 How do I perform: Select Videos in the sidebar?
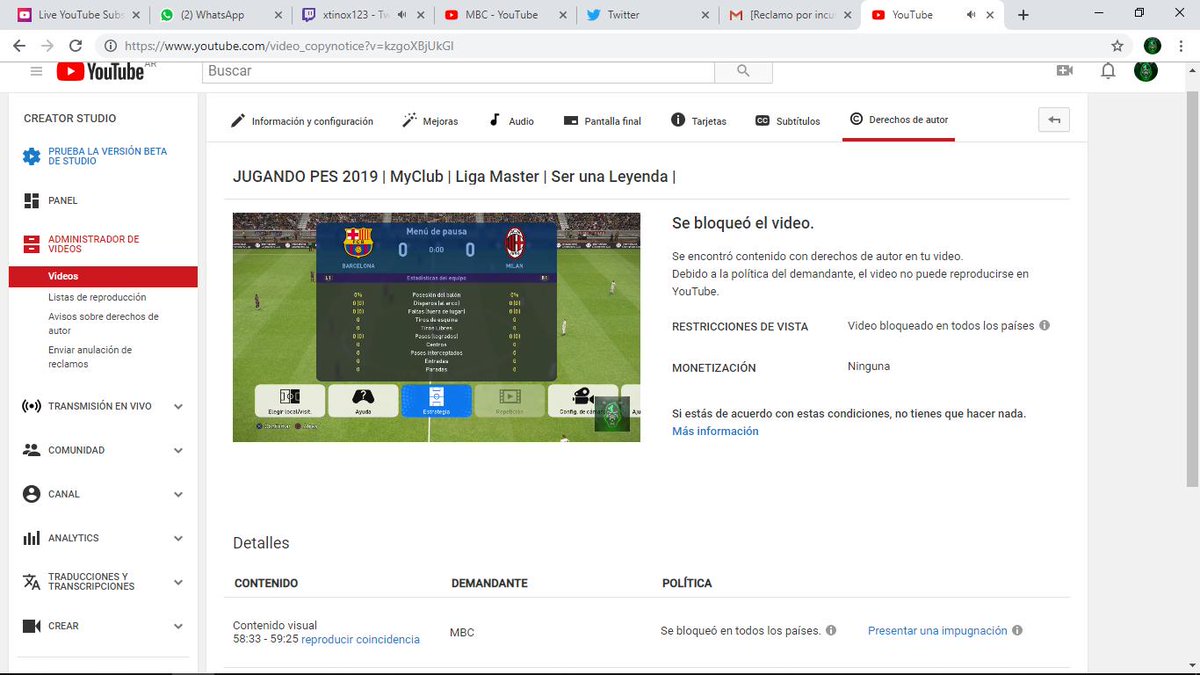pyautogui.click(x=103, y=276)
